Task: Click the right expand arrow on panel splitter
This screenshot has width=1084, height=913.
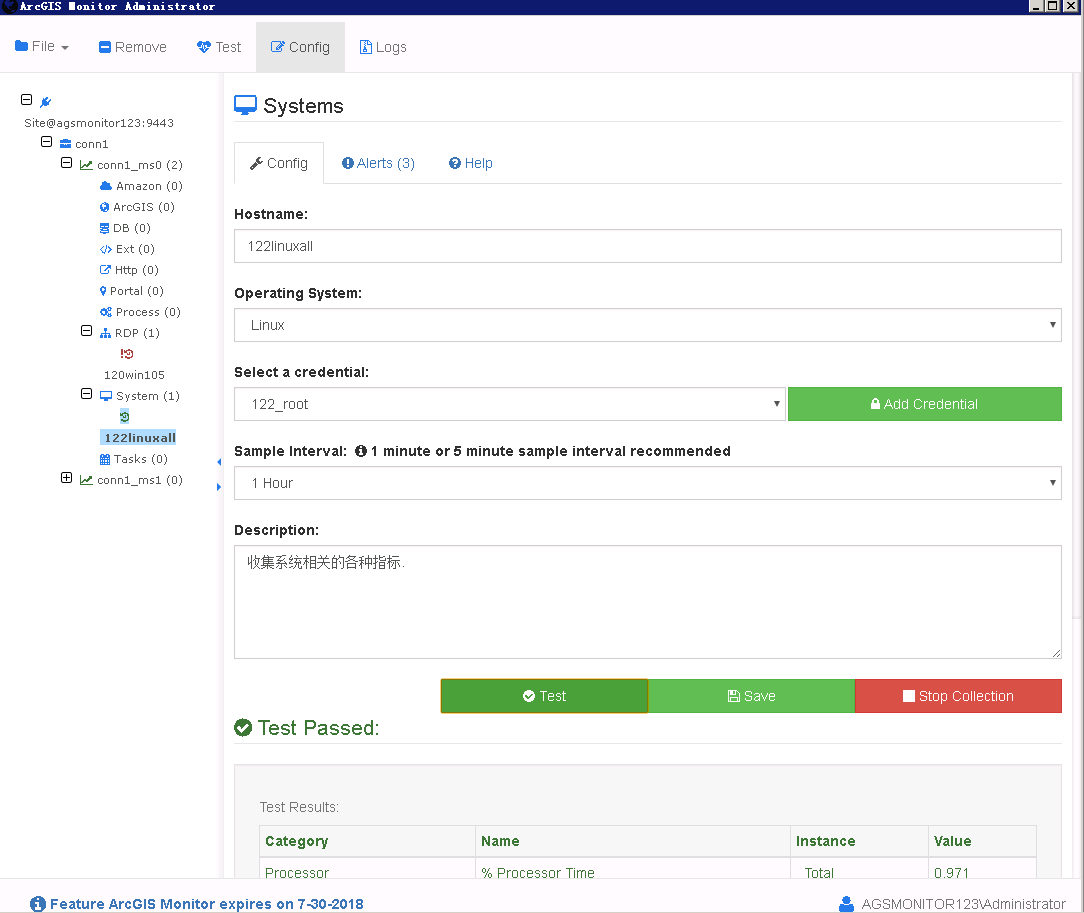Action: 219,487
